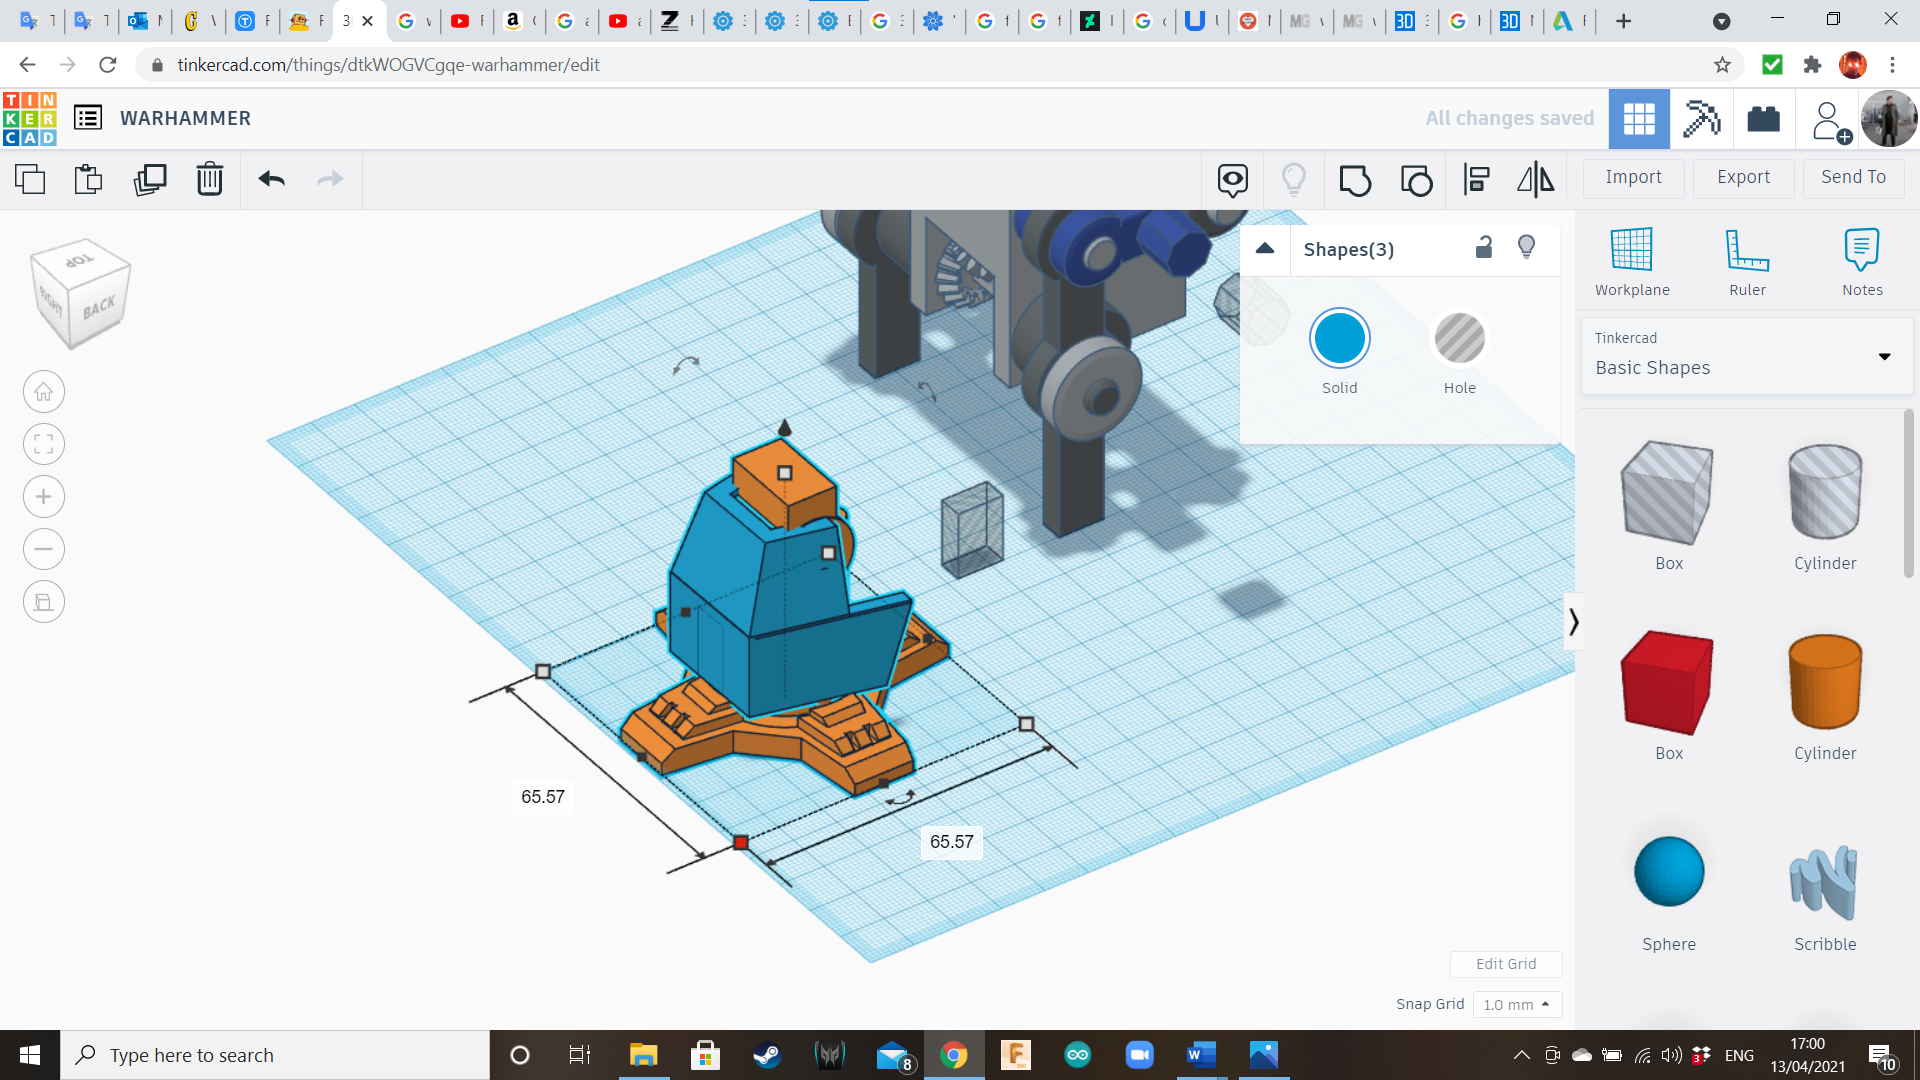Screen dimensions: 1920x1080
Task: Select the Mirror tool
Action: pos(1535,180)
